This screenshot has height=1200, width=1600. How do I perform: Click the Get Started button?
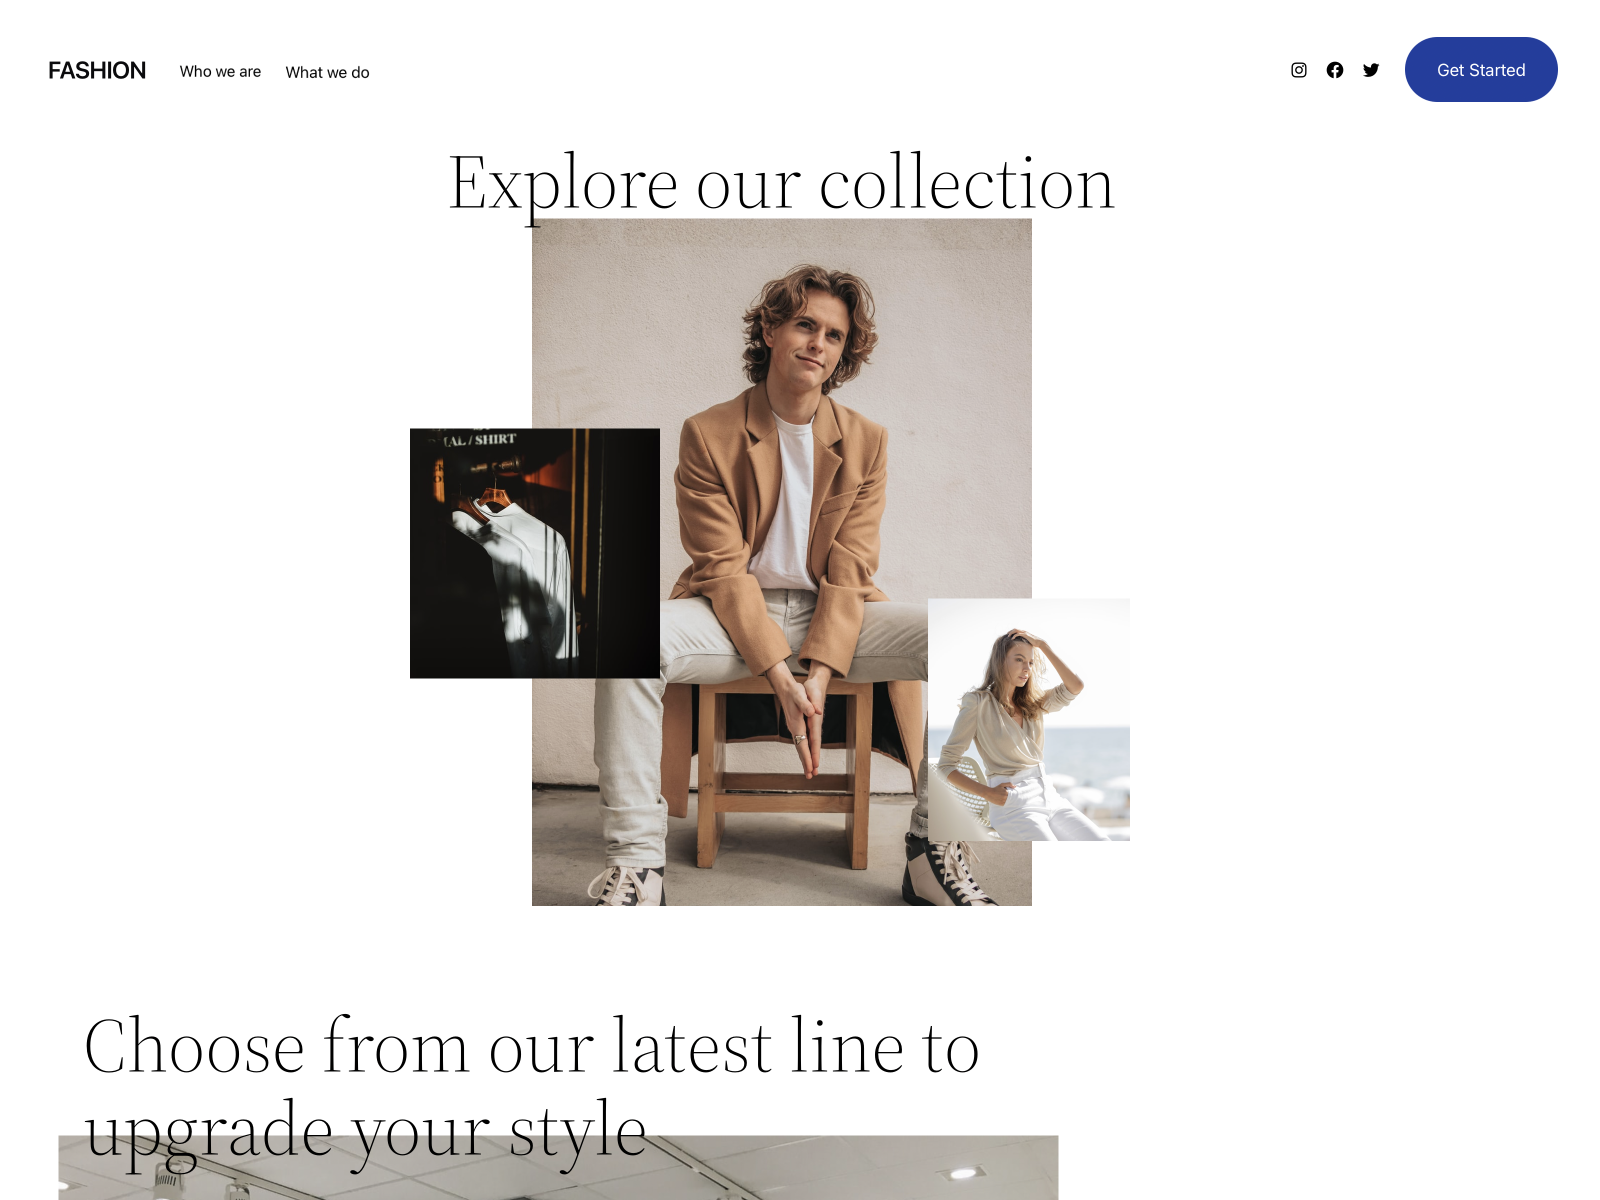tap(1481, 69)
